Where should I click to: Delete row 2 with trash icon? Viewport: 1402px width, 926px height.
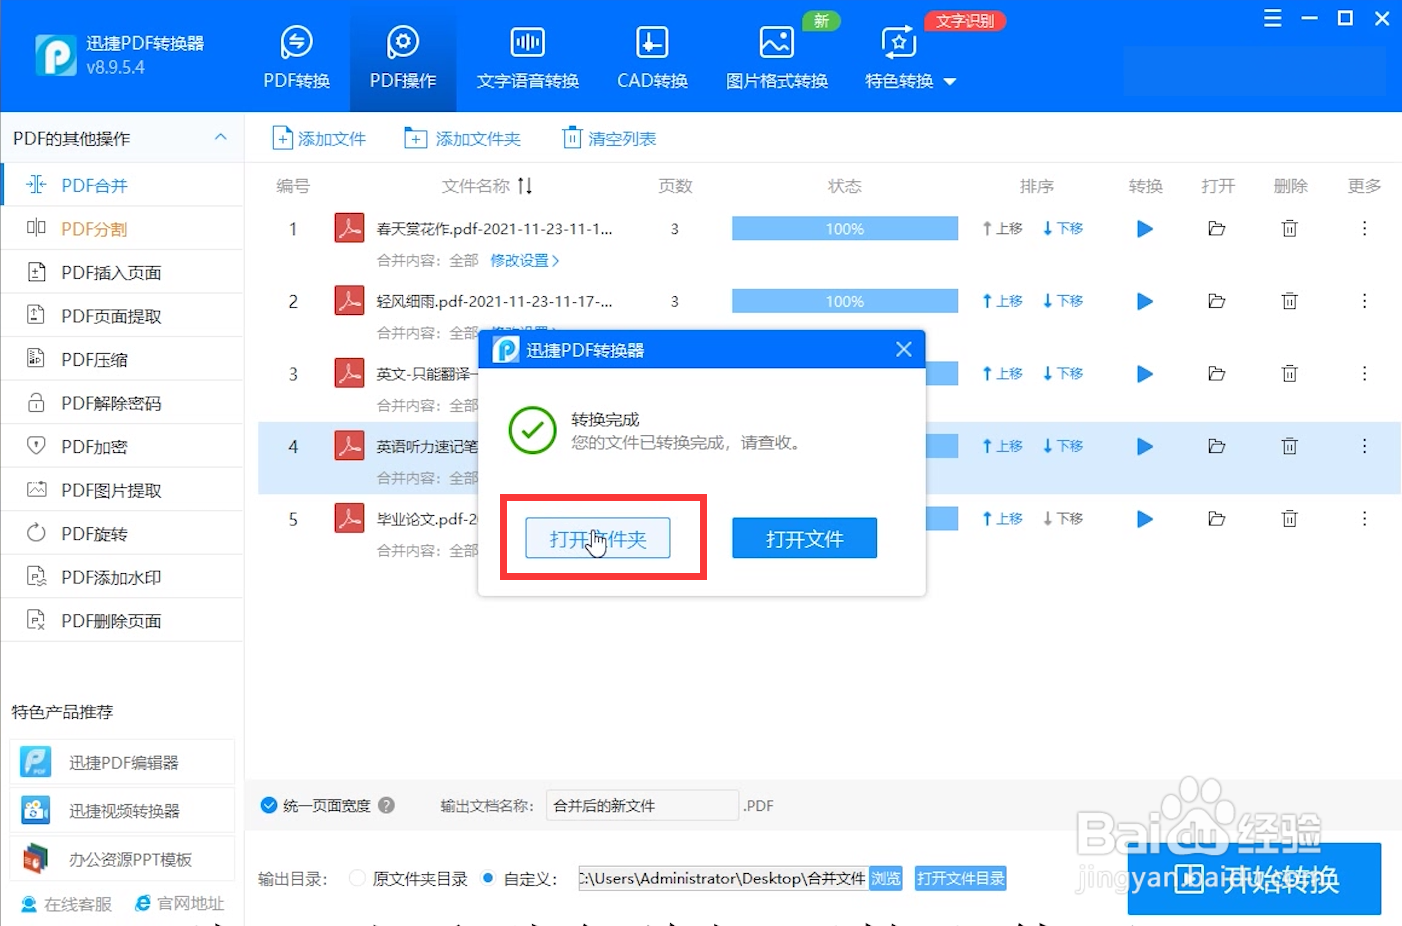[1290, 301]
